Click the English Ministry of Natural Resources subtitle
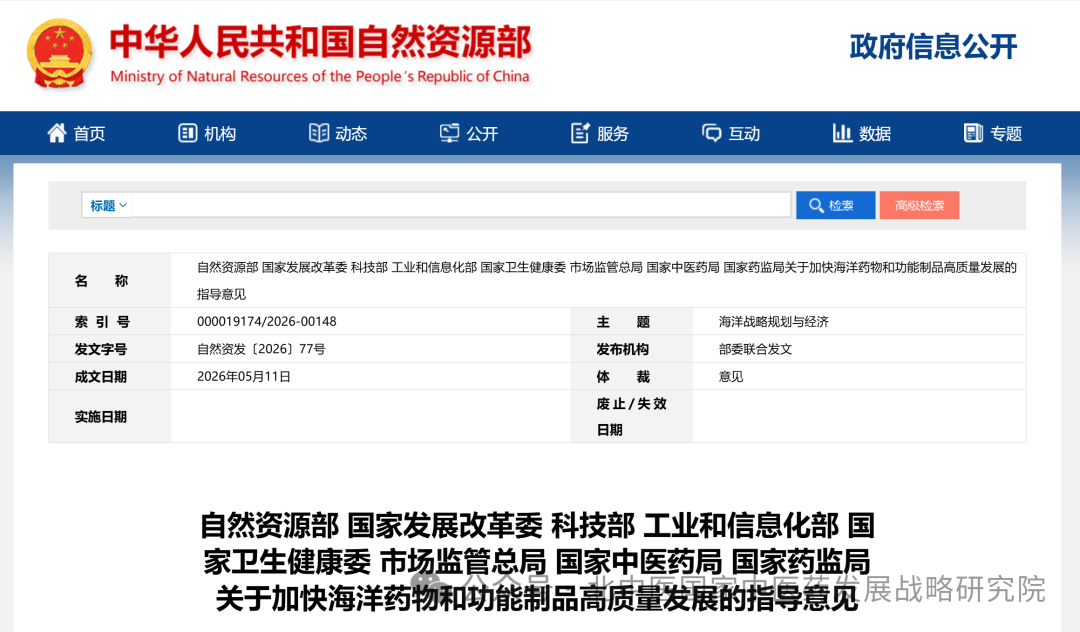 tap(320, 76)
